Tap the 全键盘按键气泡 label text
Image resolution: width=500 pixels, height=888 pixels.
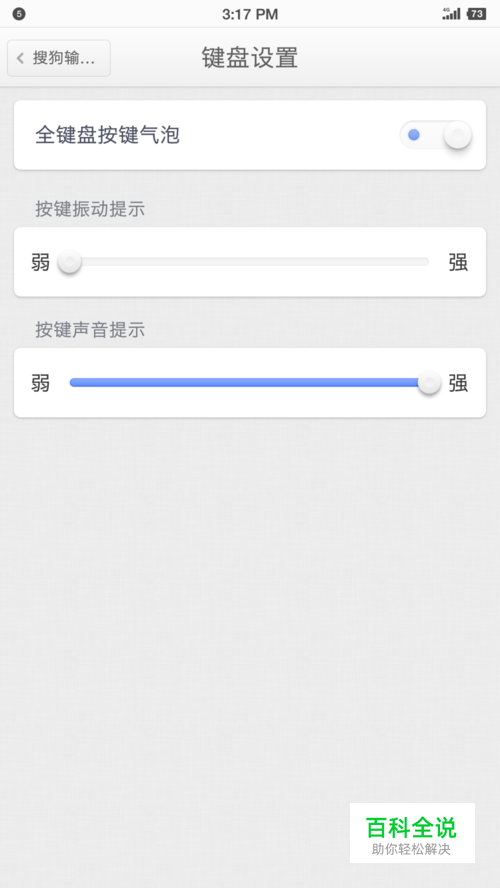[x=108, y=135]
